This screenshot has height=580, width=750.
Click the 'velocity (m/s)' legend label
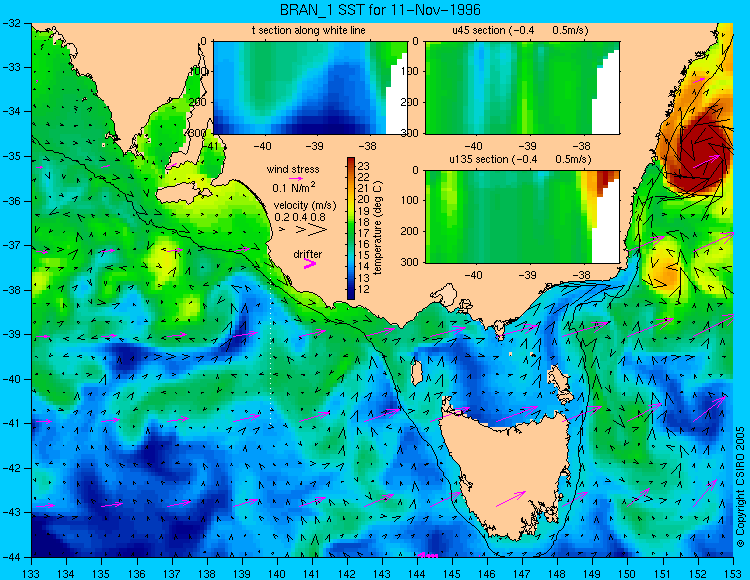point(305,206)
